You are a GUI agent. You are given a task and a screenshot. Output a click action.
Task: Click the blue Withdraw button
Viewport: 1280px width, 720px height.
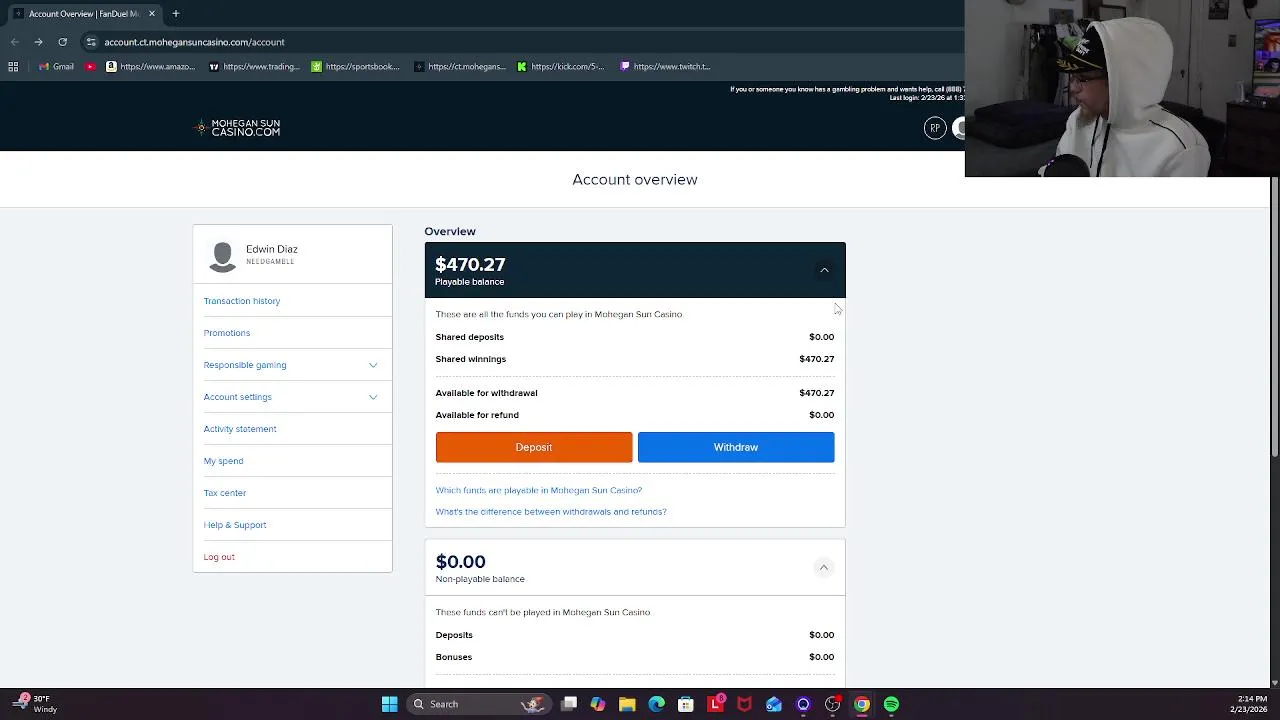click(x=736, y=447)
